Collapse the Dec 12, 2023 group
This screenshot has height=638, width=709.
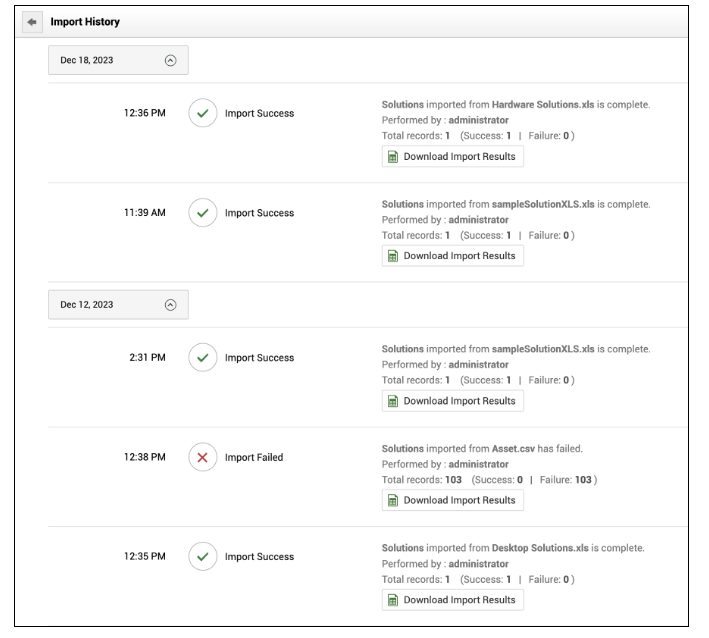point(170,305)
